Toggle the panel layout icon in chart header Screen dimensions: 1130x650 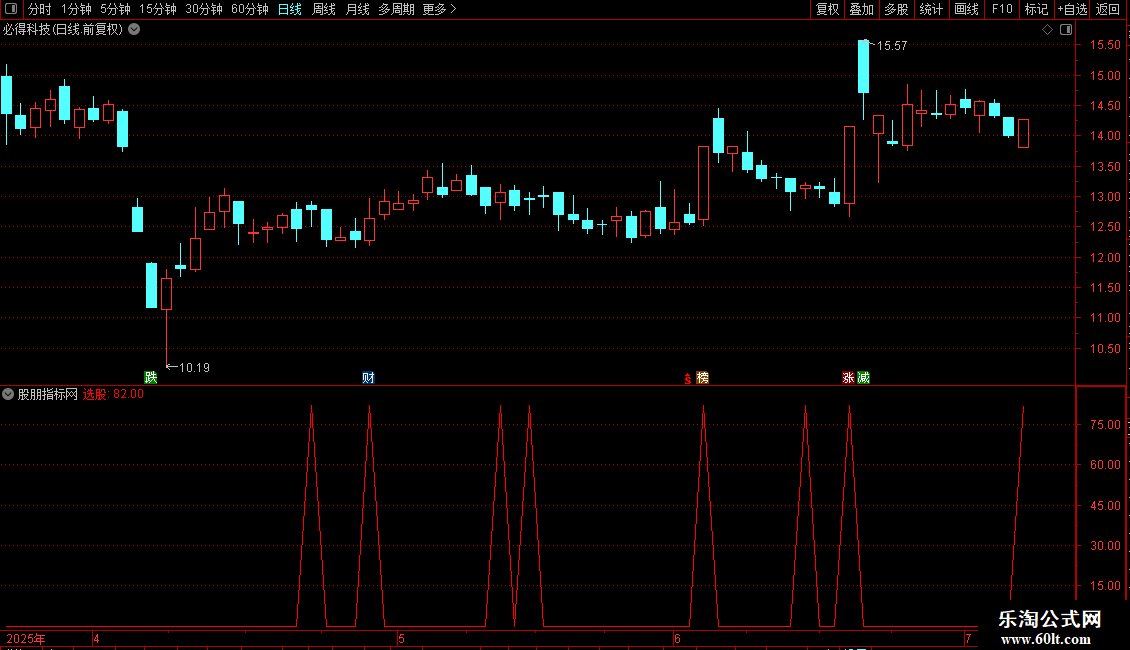pyautogui.click(x=1066, y=30)
